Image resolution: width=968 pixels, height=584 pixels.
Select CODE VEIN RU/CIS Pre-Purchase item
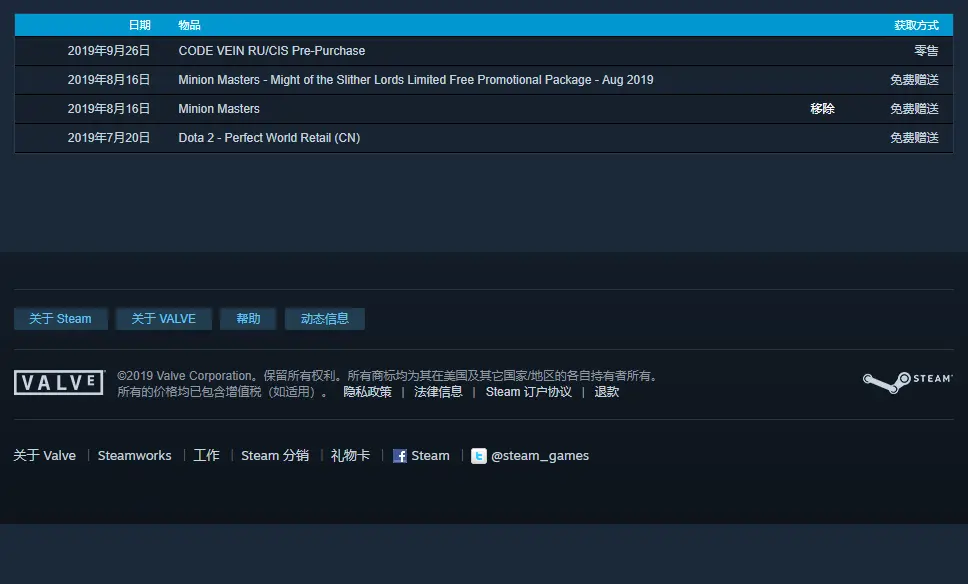pos(272,51)
